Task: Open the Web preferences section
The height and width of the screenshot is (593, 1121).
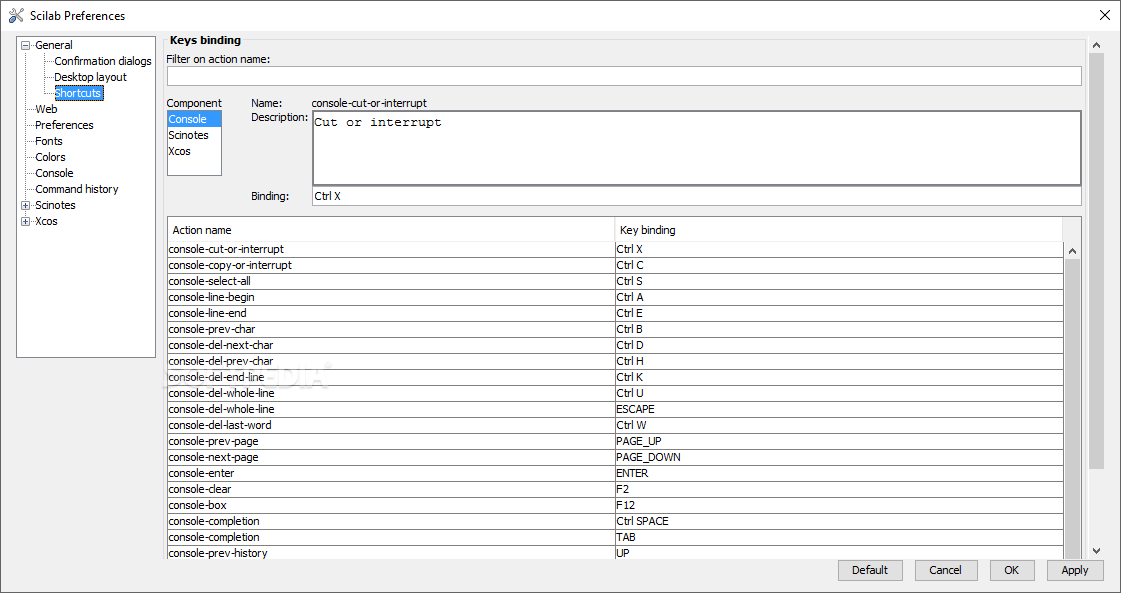Action: 46,109
